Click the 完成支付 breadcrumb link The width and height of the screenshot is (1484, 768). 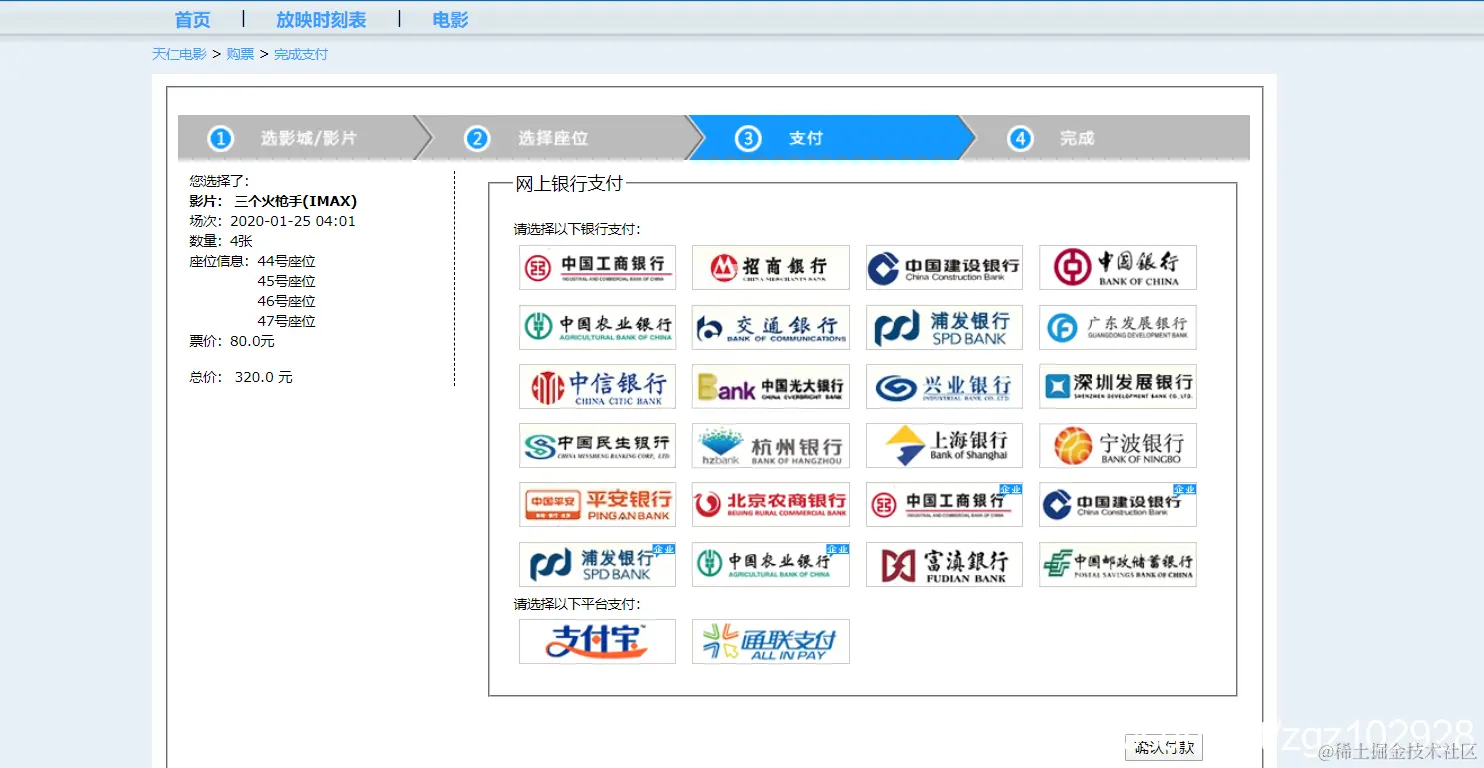pos(301,54)
